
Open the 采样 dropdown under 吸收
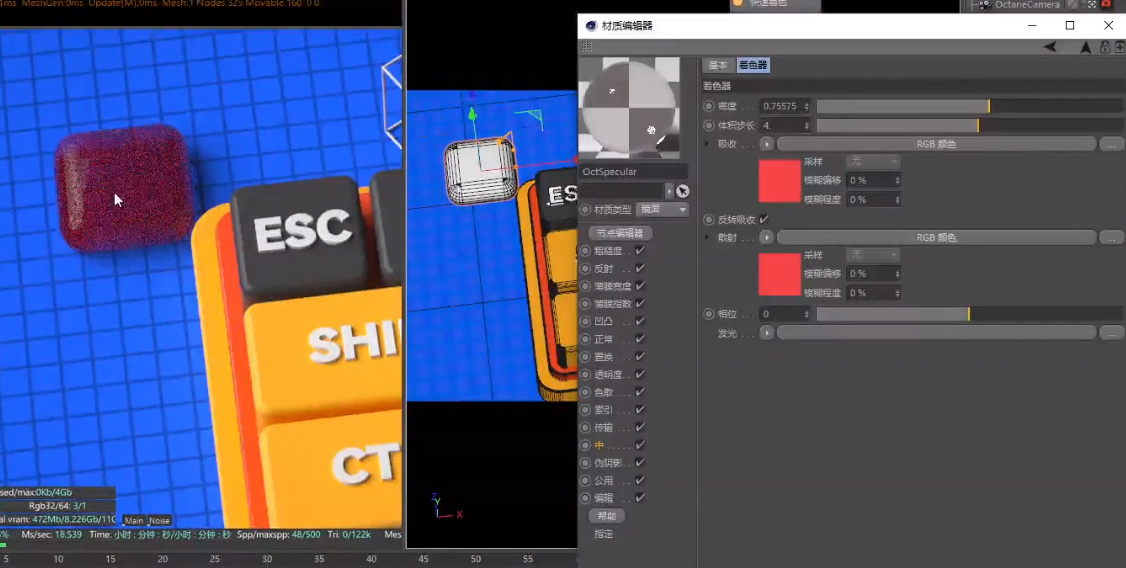pos(873,162)
